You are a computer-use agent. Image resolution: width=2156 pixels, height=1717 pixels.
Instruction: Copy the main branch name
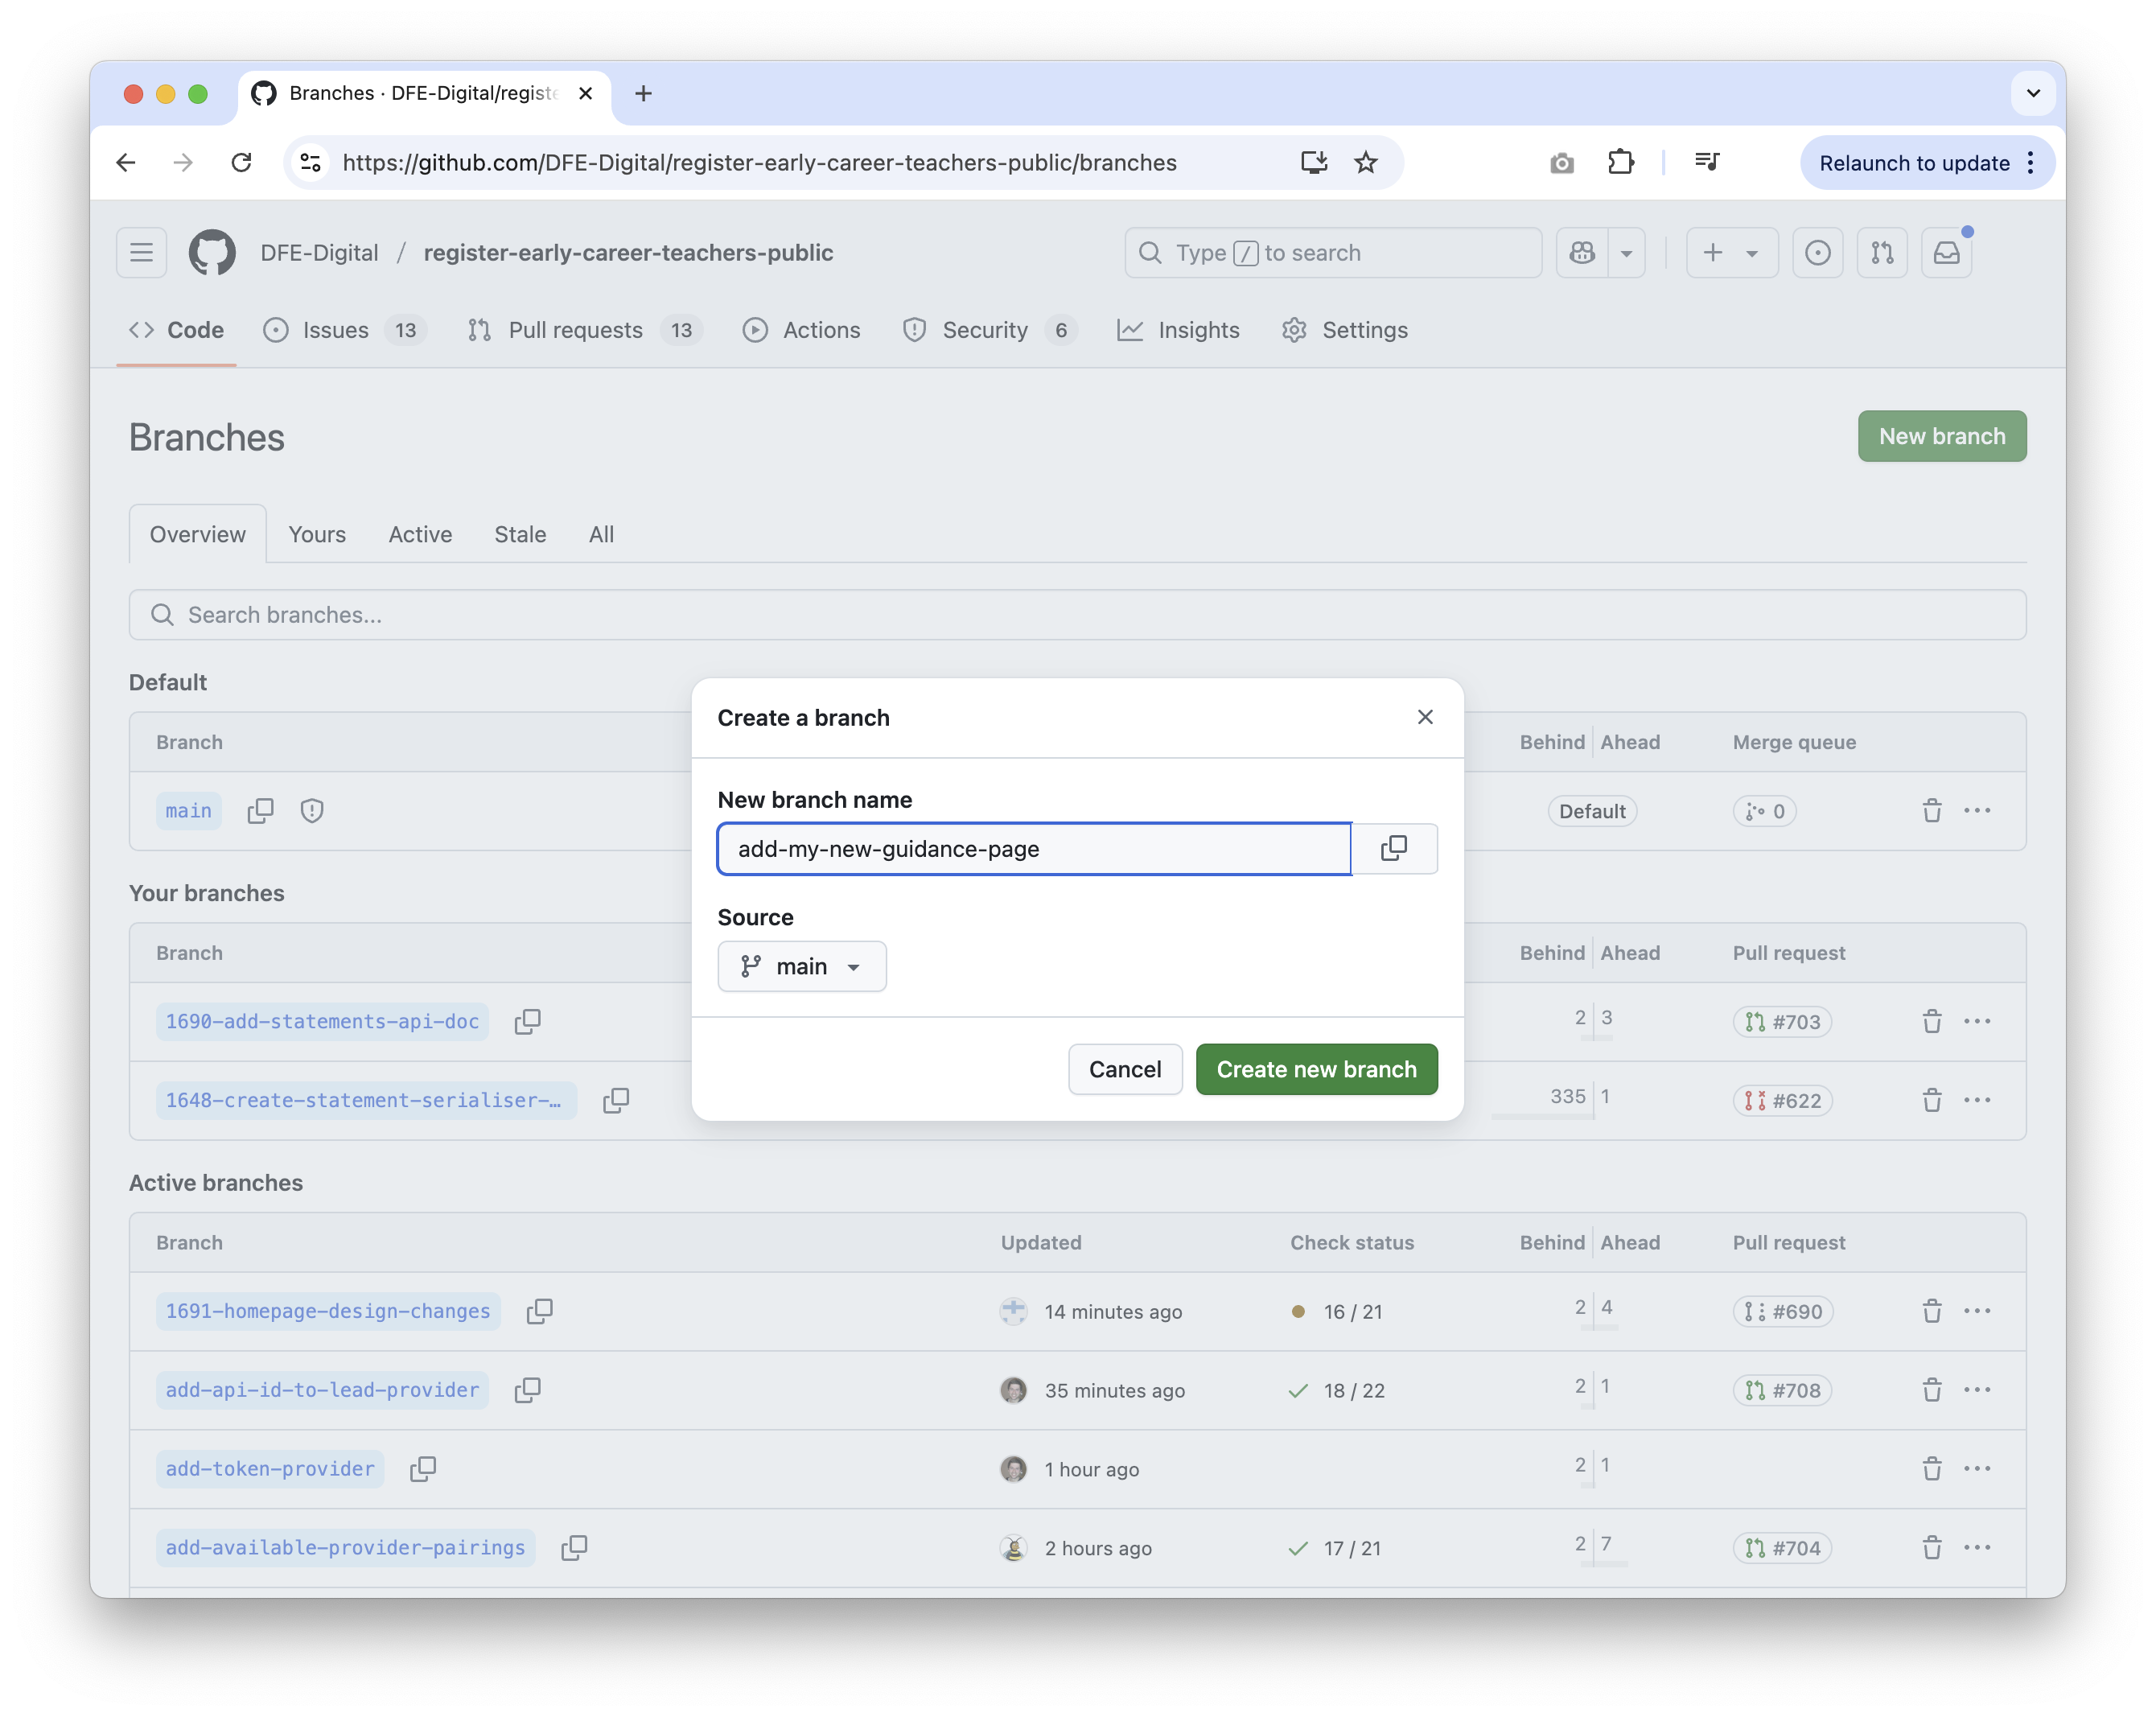[260, 810]
